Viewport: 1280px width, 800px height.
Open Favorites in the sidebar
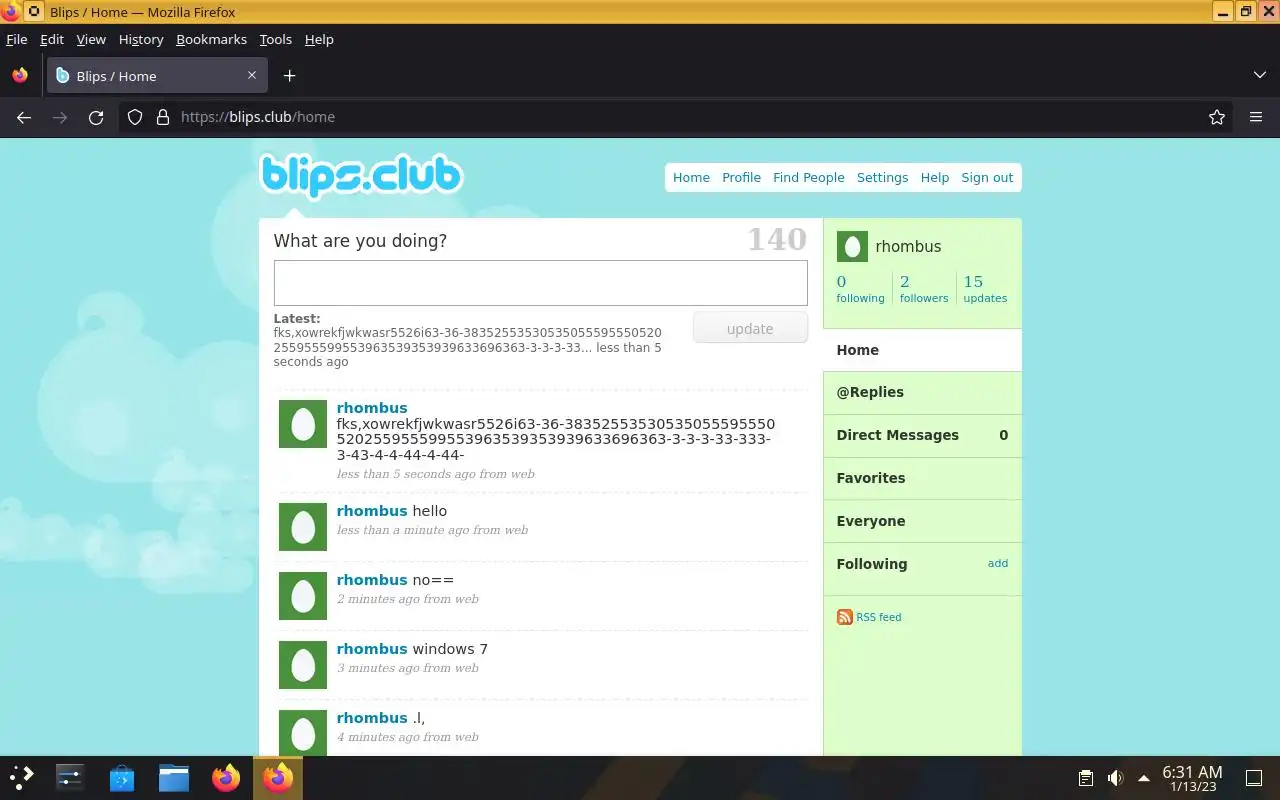pos(922,478)
